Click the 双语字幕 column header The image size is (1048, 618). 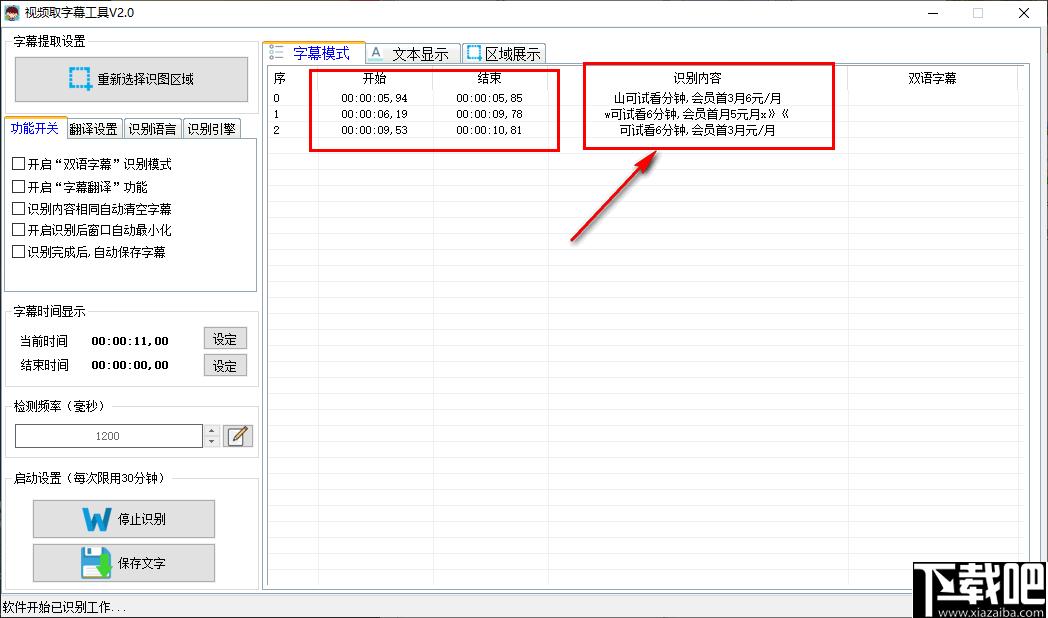(x=932, y=78)
